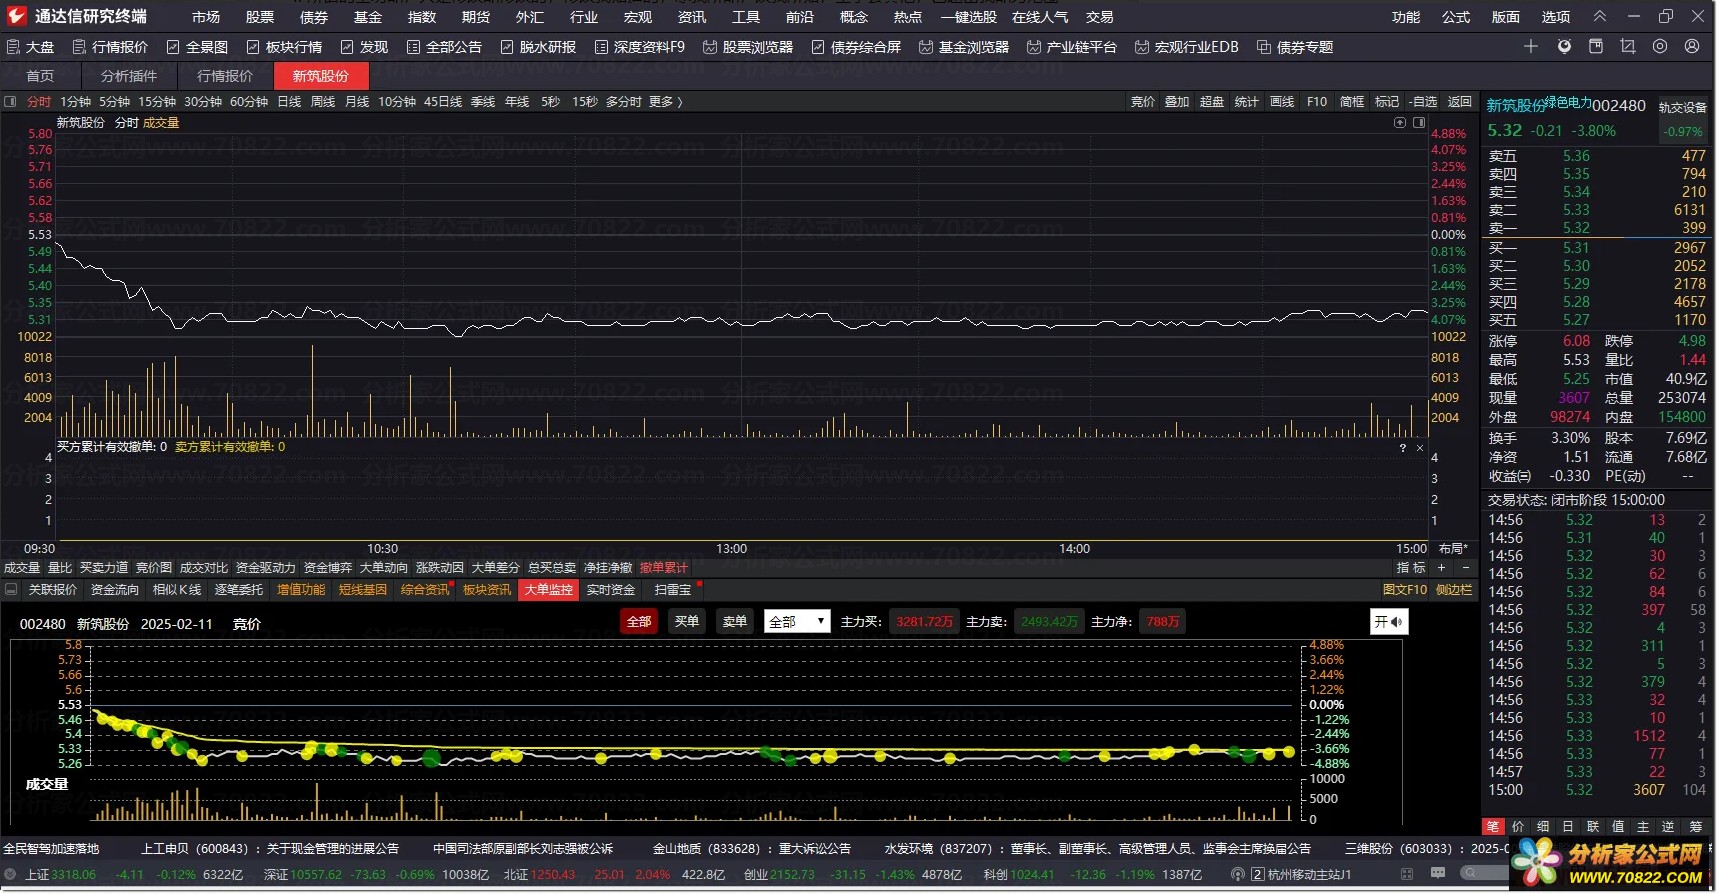Open 行情报价 in the top toolbar
The image size is (1719, 894).
(110, 47)
